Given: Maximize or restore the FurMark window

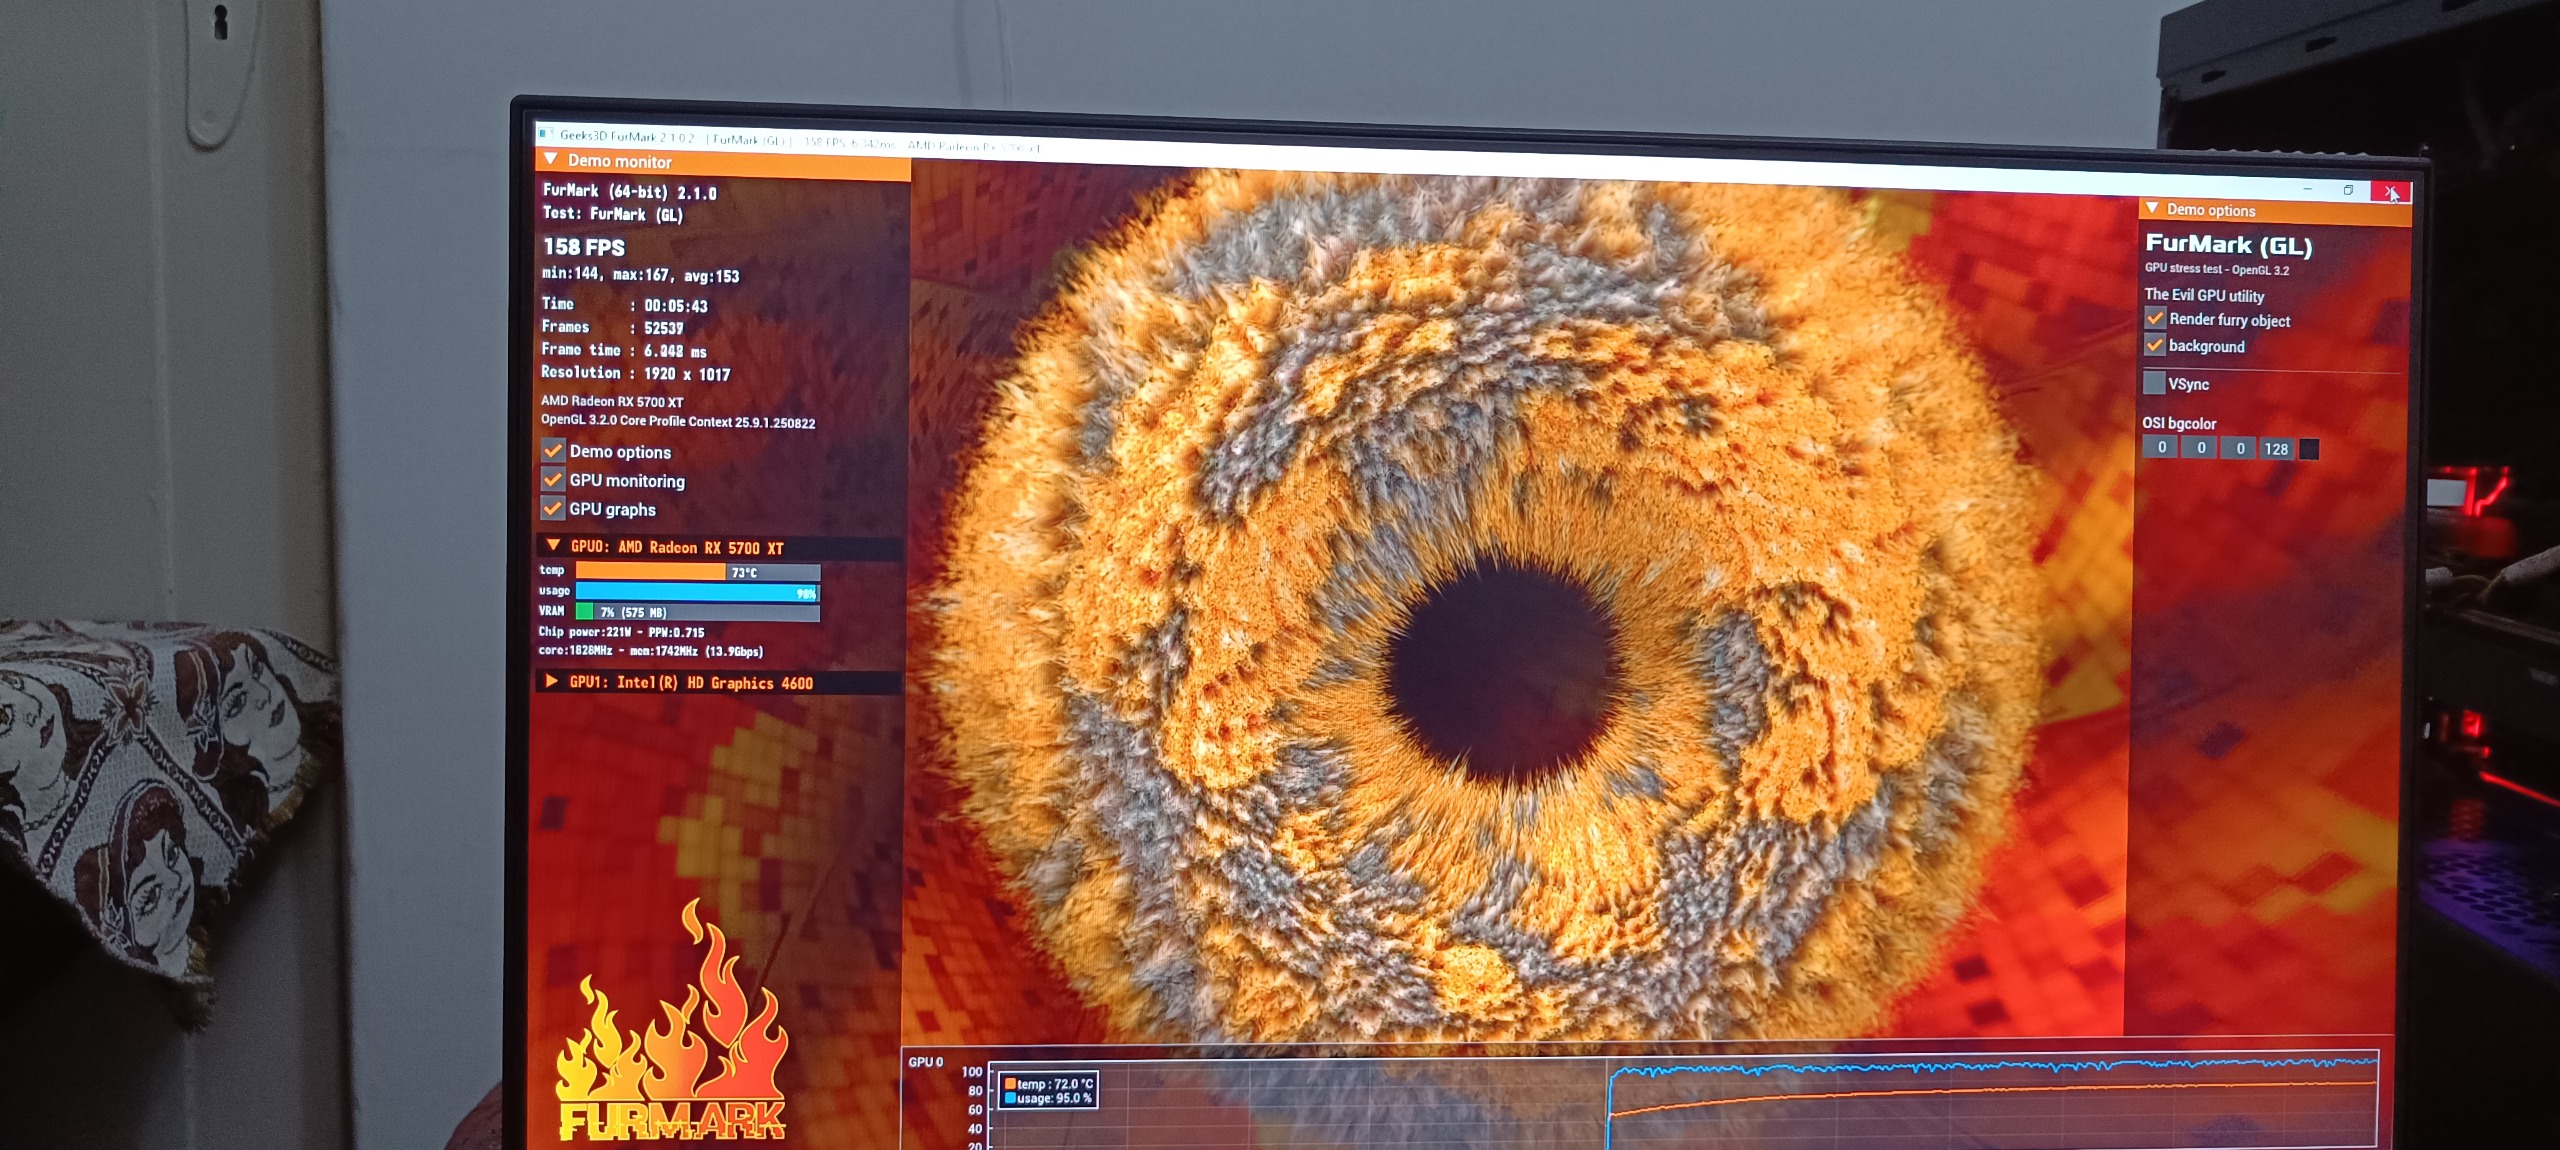Looking at the screenshot, I should click(x=2348, y=190).
